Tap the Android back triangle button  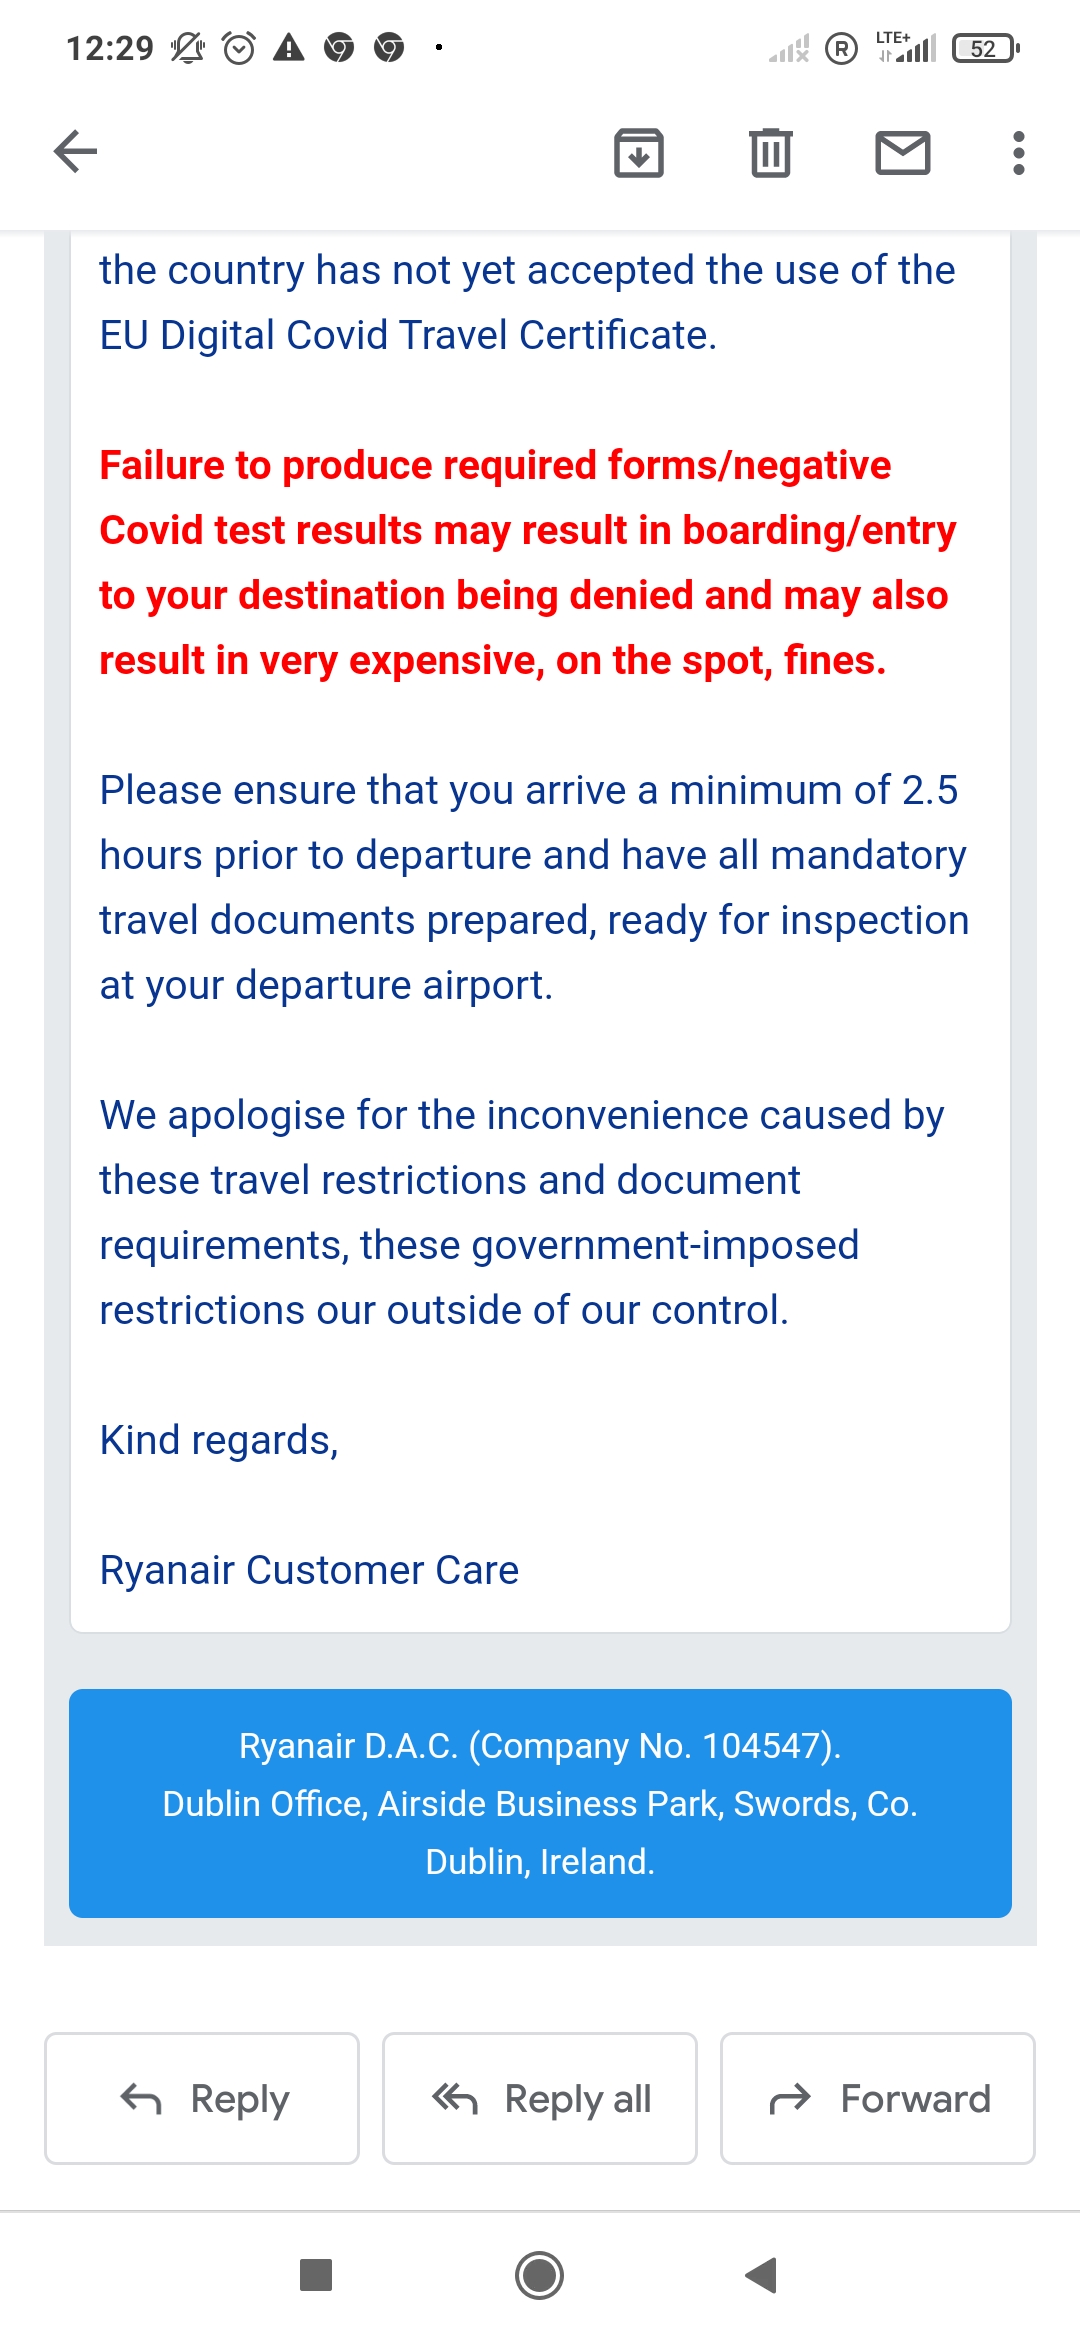coord(762,2275)
